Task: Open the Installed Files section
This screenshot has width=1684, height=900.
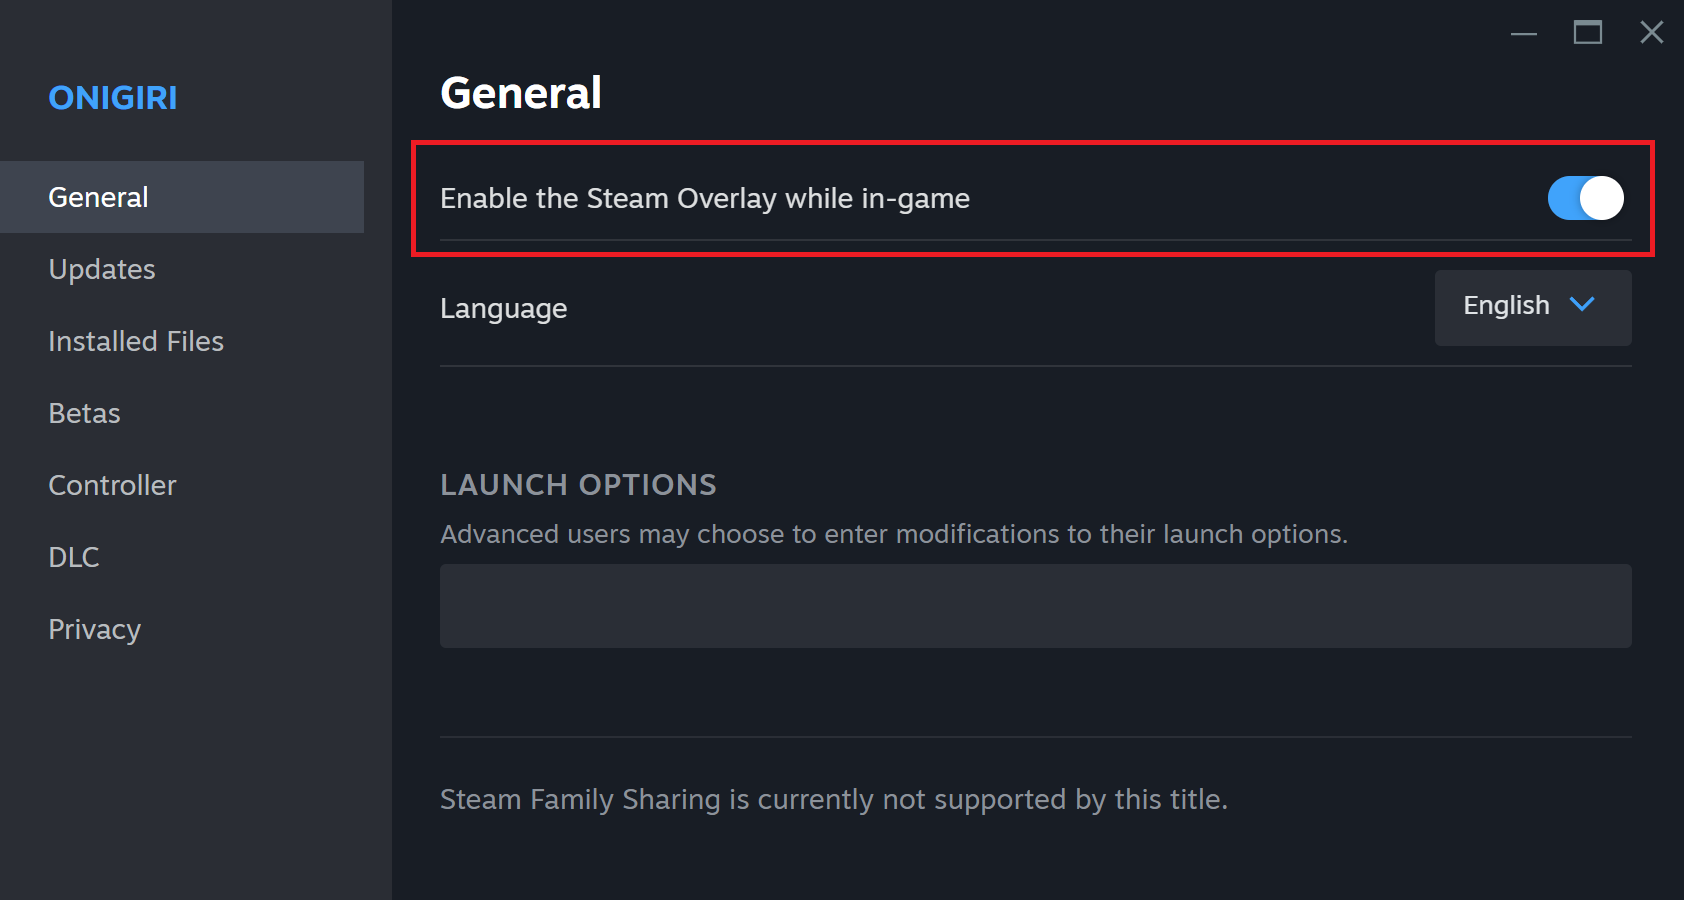Action: 136,341
